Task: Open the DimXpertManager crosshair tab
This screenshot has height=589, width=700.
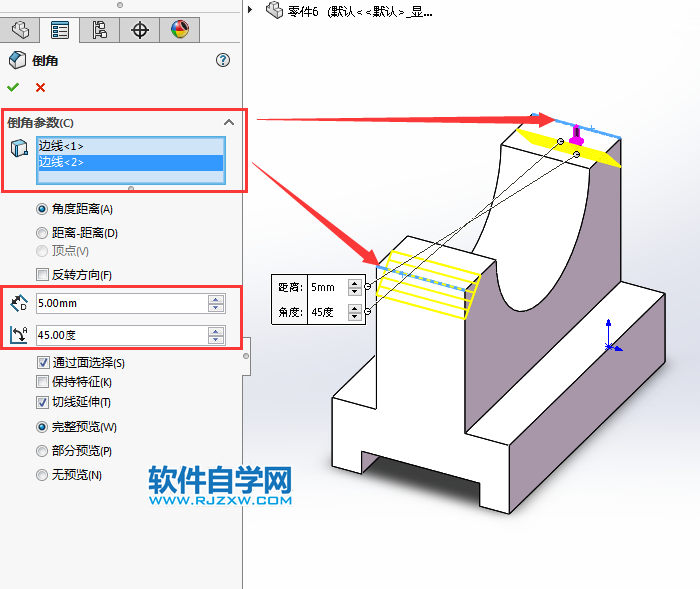Action: 139,30
